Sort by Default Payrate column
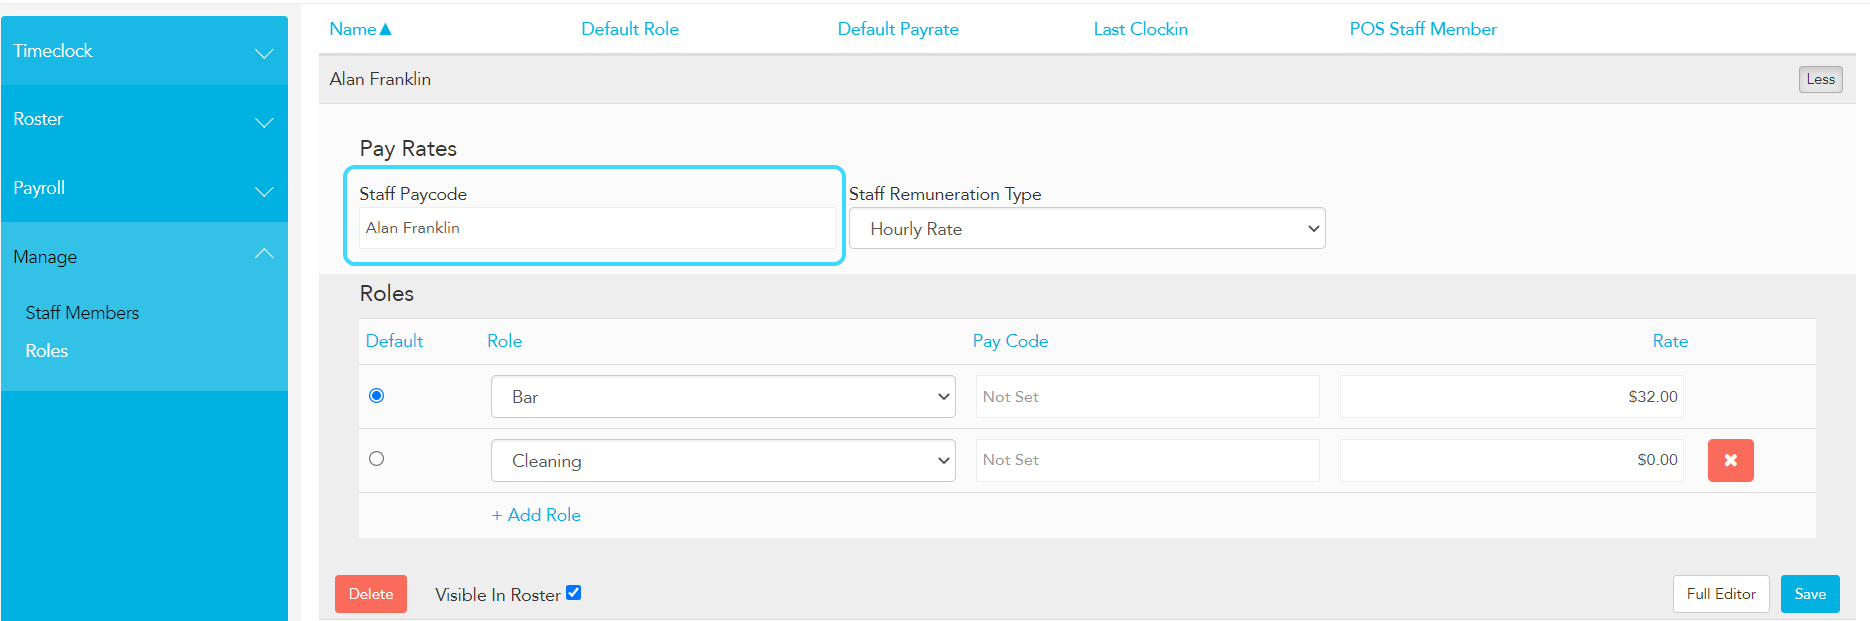The height and width of the screenshot is (621, 1870). coord(898,29)
